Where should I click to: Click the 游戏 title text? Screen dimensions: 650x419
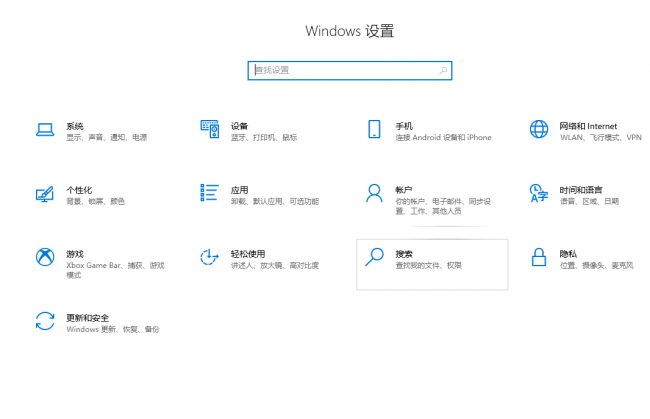[x=75, y=254]
